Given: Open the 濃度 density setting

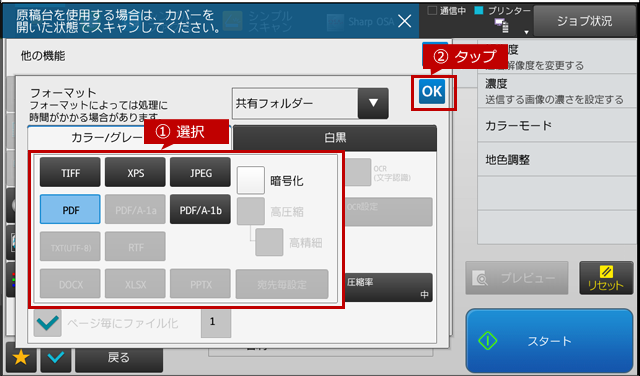Looking at the screenshot, I should click(x=557, y=91).
